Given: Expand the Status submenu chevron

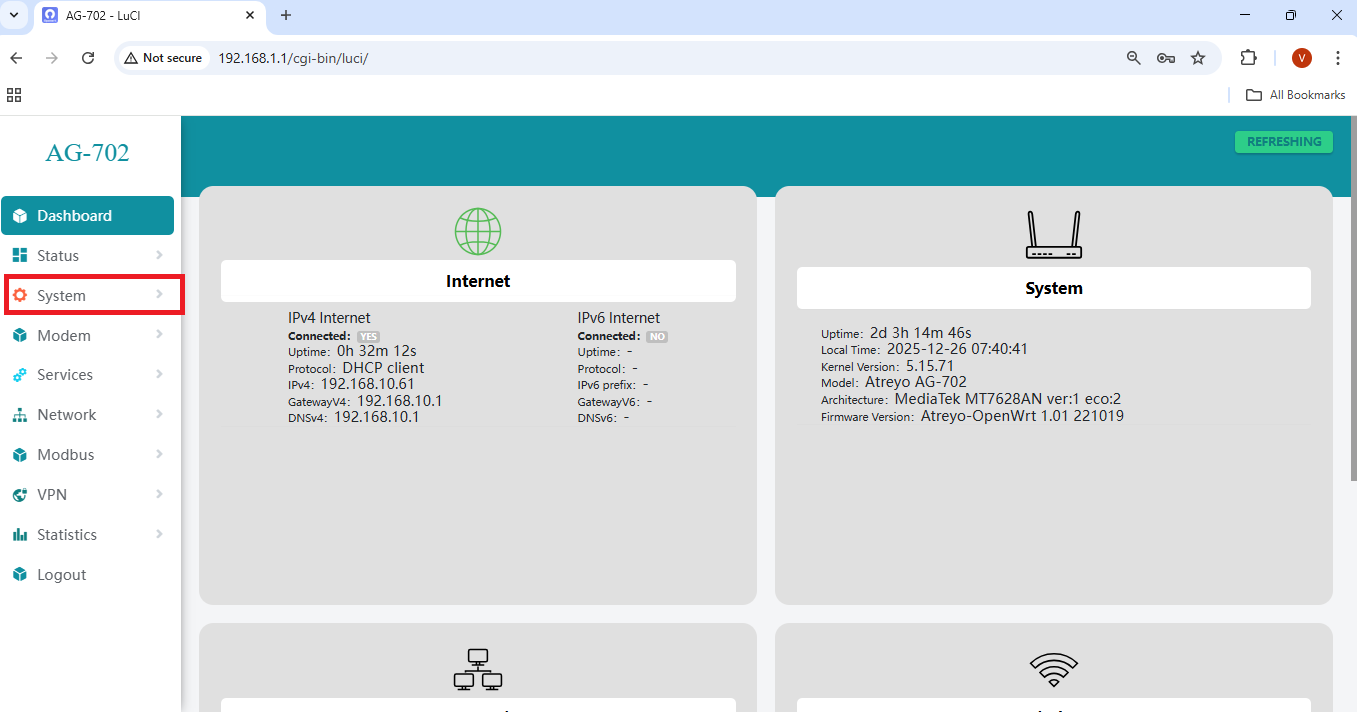Looking at the screenshot, I should tap(159, 255).
